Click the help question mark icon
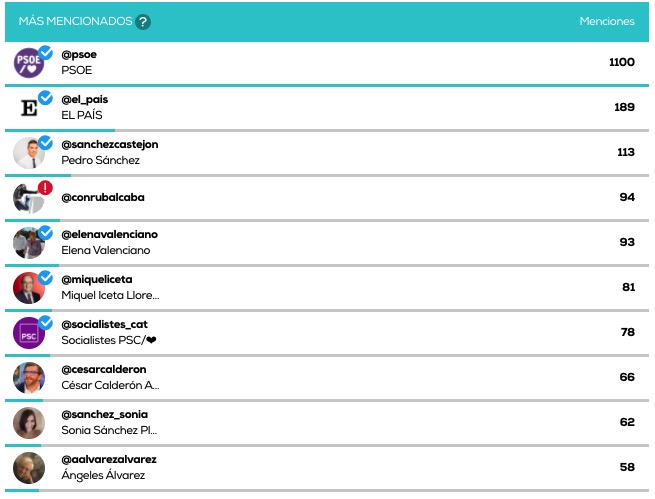This screenshot has width=655, height=499. click(143, 21)
